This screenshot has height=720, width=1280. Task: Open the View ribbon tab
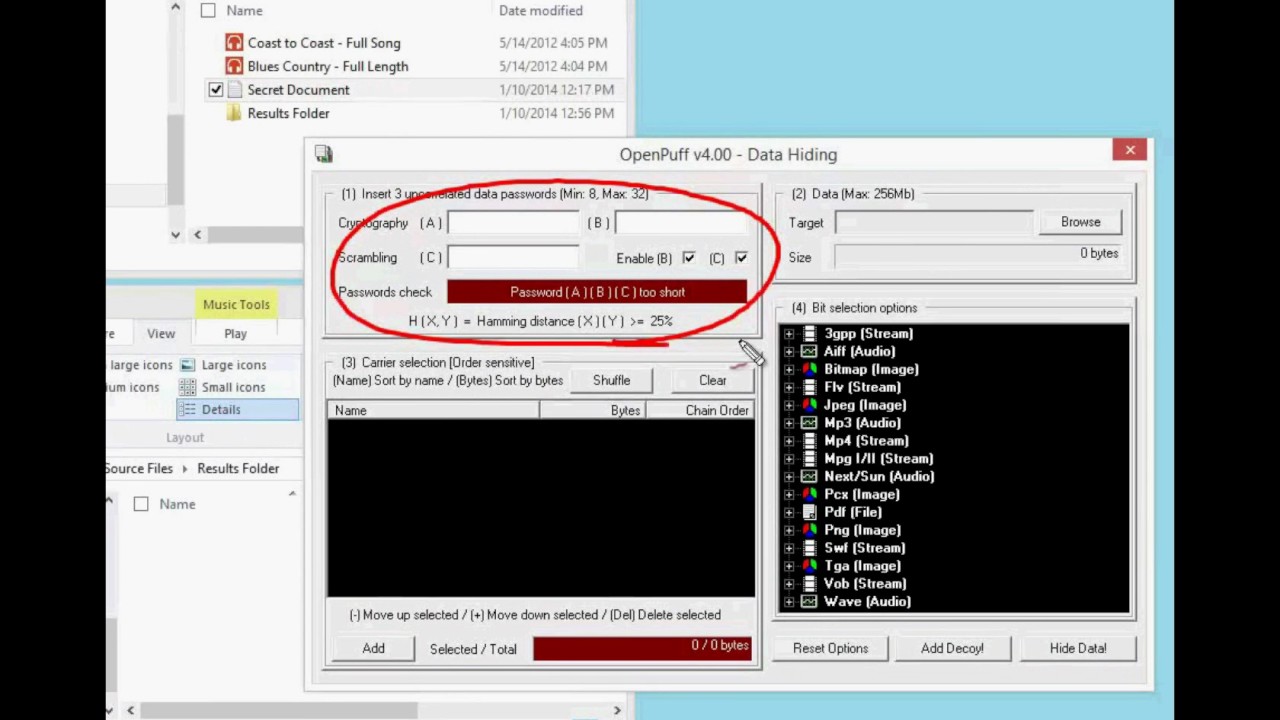click(161, 334)
